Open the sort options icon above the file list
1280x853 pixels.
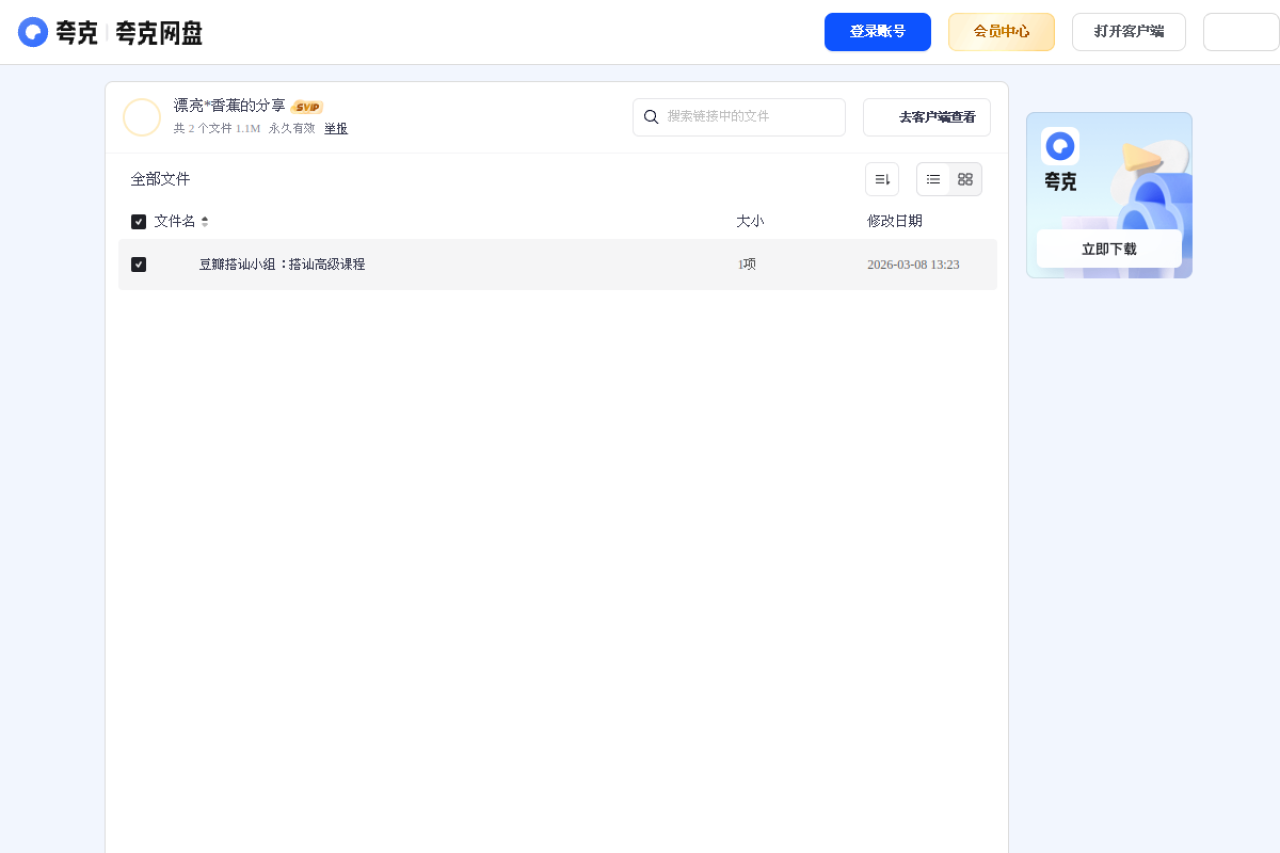[x=881, y=178]
